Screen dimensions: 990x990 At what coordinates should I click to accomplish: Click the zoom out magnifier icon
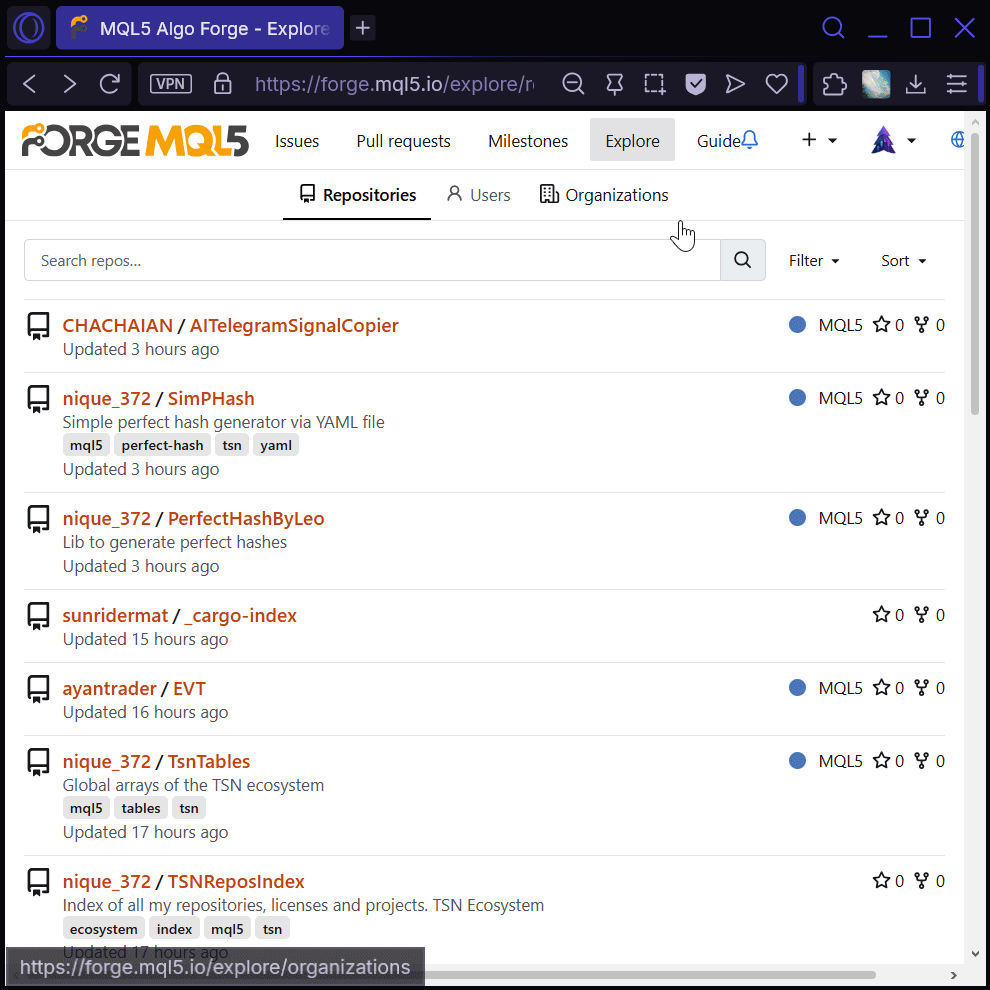573,83
